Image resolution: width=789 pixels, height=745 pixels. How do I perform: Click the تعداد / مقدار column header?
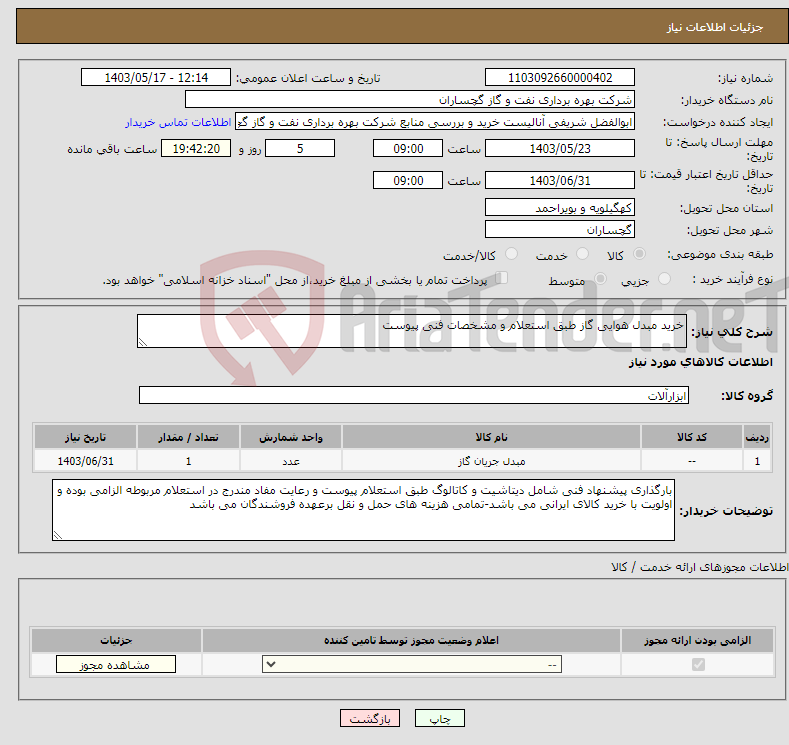point(188,437)
